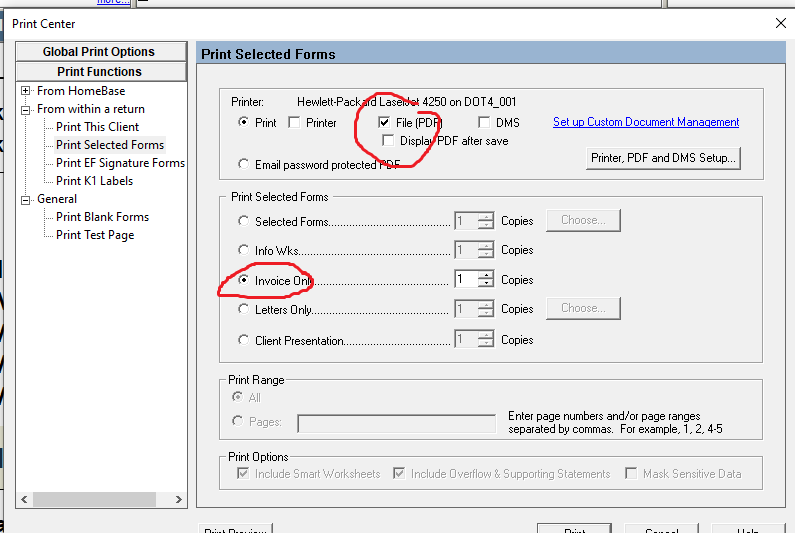Choose Print Test Page tree item

coord(95,235)
